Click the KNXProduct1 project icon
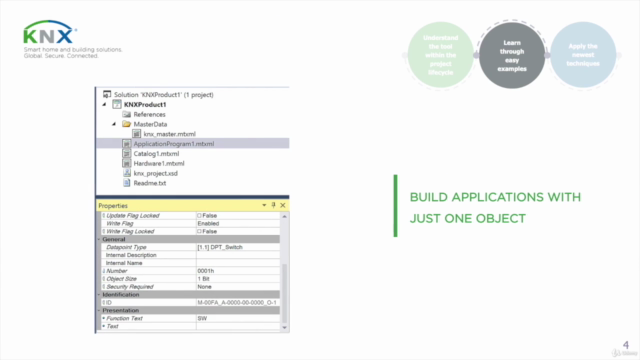 117,104
